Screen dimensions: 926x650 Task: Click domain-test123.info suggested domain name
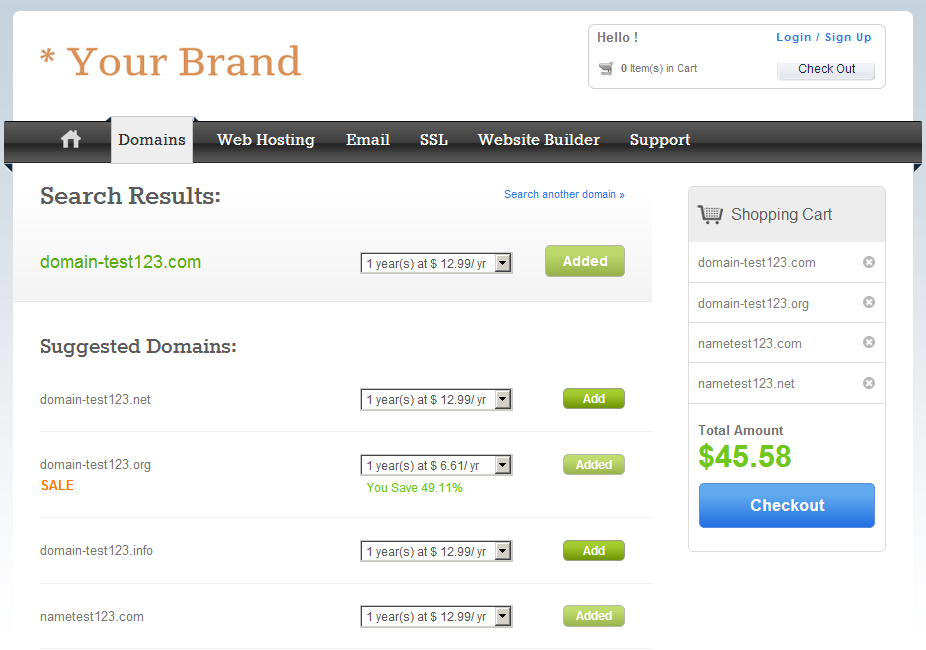pyautogui.click(x=96, y=550)
